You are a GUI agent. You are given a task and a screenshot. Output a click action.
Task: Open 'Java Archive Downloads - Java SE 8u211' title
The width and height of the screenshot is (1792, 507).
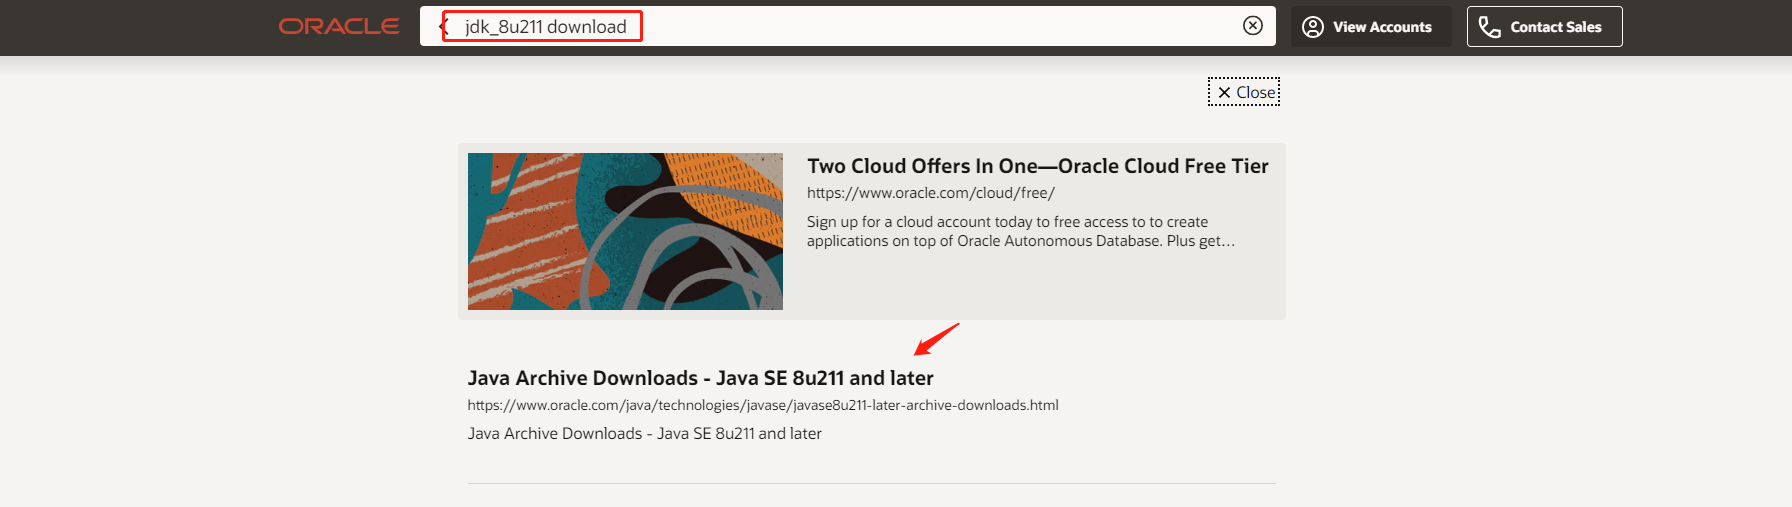coord(700,378)
